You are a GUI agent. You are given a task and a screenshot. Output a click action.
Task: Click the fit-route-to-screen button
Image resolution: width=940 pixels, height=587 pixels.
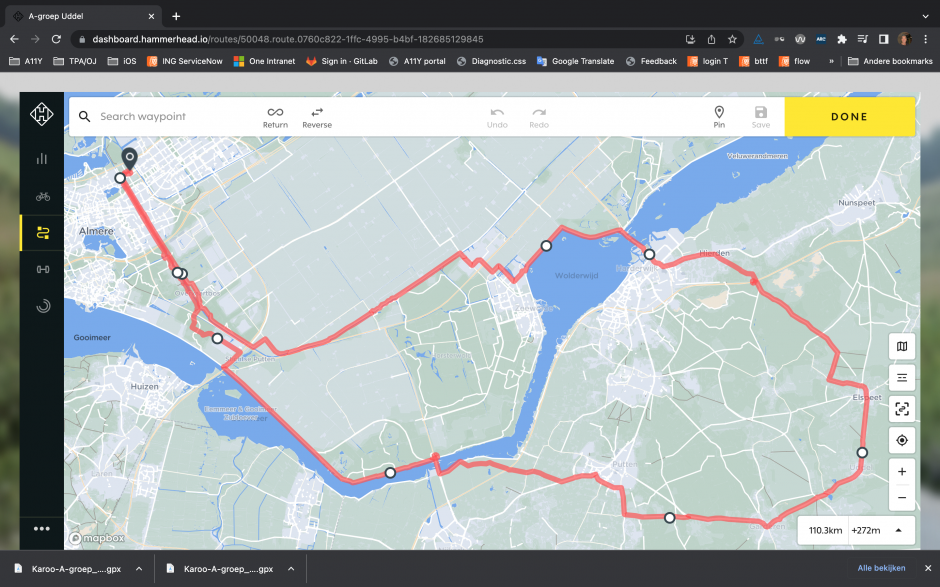pyautogui.click(x=902, y=409)
